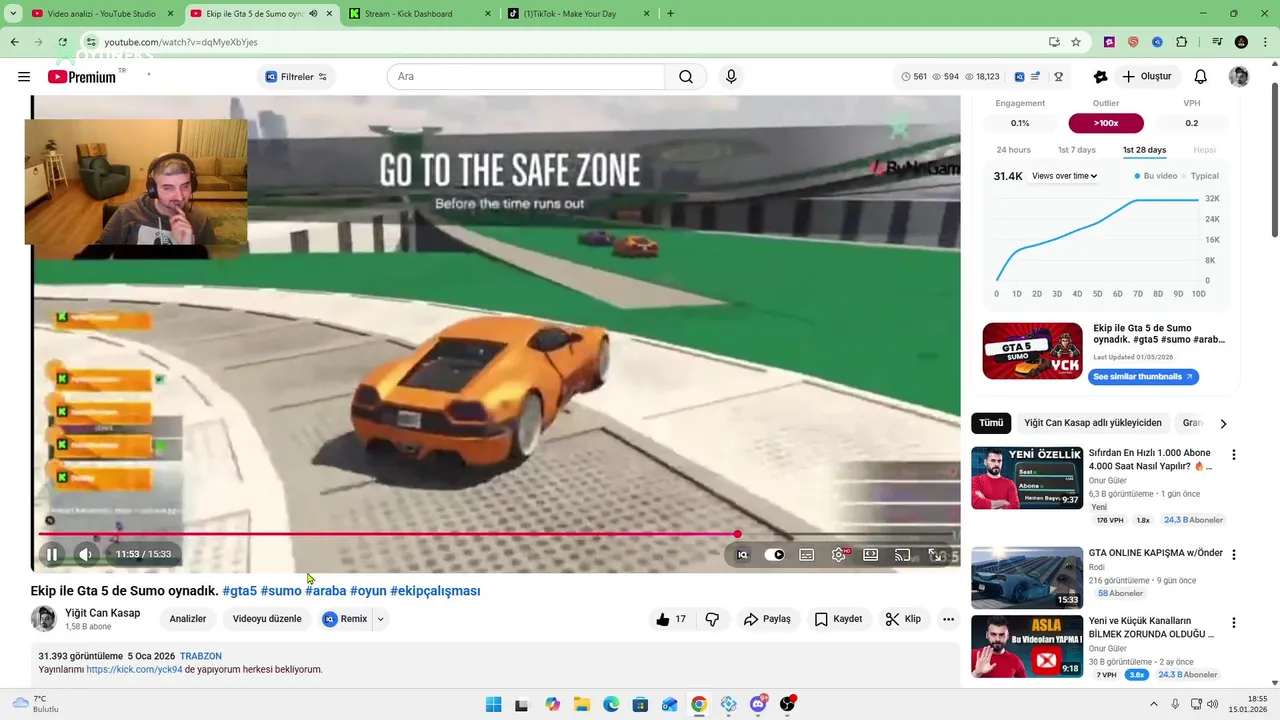Pause the video playback
This screenshot has height=720, width=1280.
point(52,554)
